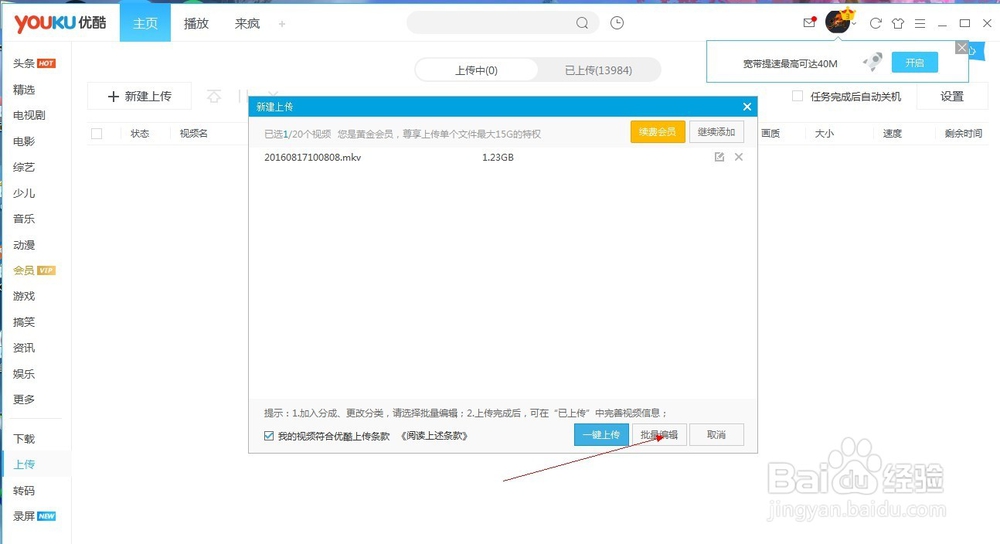
Task: Click the search magnifier icon
Action: [582, 23]
